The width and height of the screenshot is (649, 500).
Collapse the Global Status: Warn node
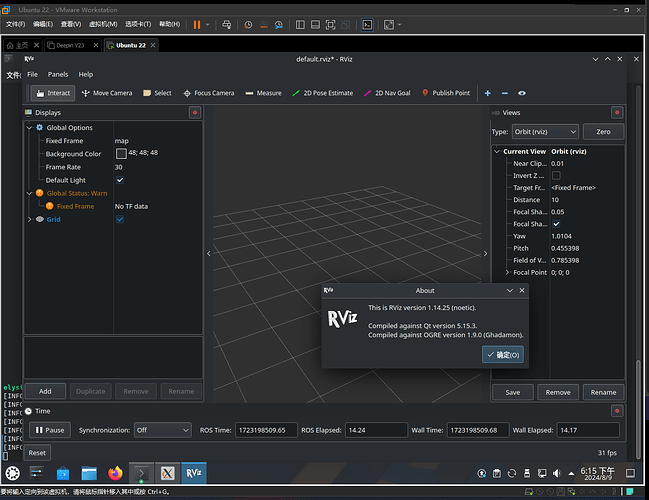coord(29,193)
